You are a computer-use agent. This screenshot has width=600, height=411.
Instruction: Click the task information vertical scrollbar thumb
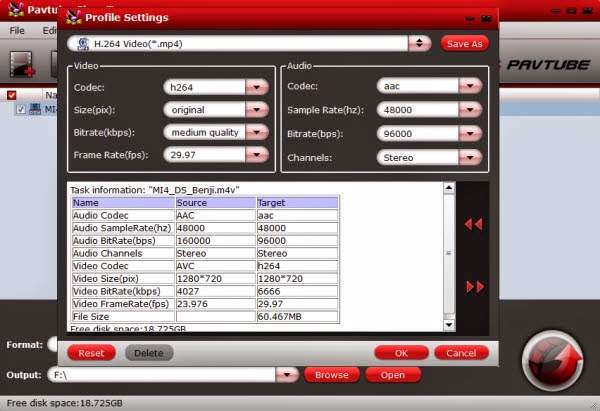pos(449,253)
